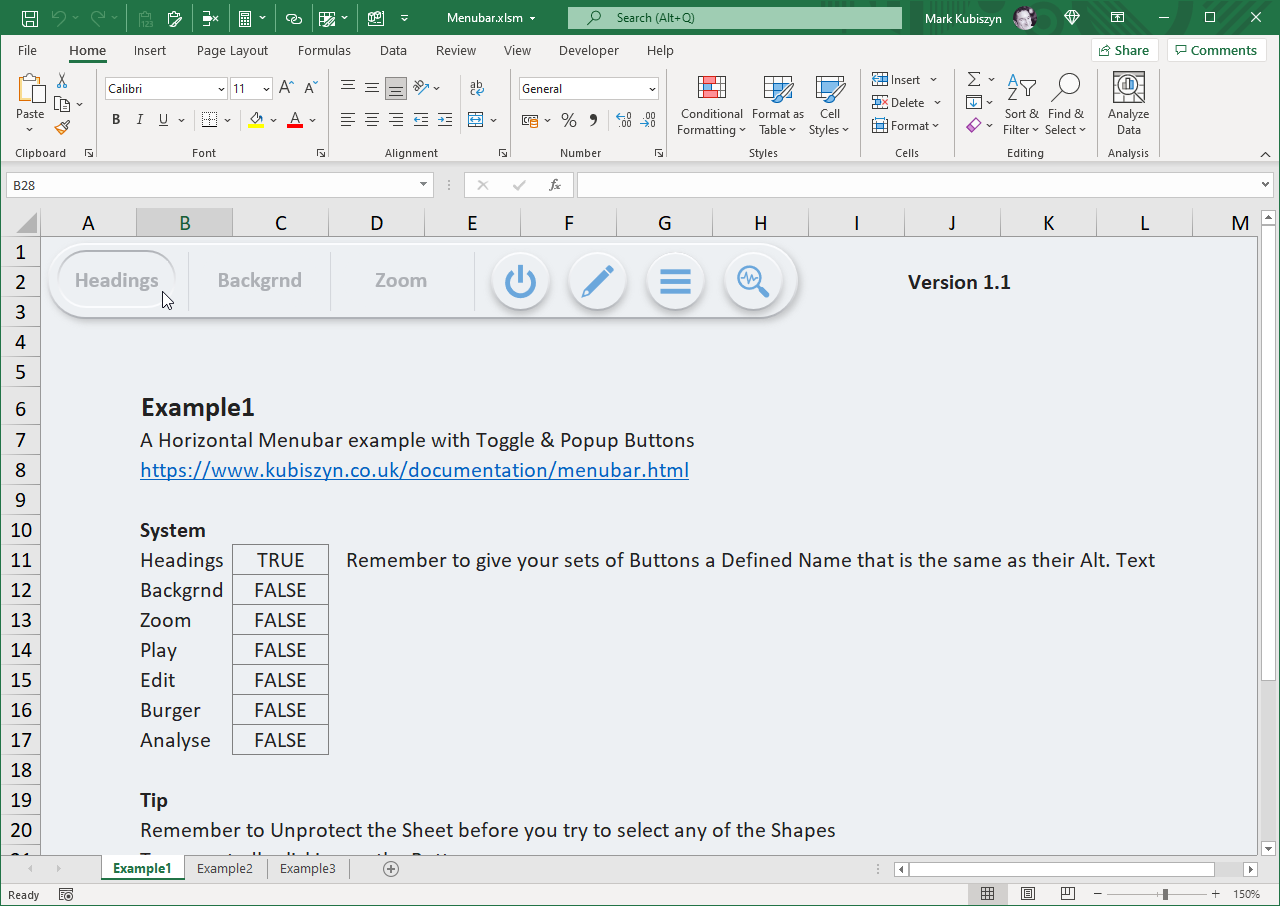Expand the font name Calibri dropdown
Image resolution: width=1280 pixels, height=906 pixels.
[x=221, y=89]
